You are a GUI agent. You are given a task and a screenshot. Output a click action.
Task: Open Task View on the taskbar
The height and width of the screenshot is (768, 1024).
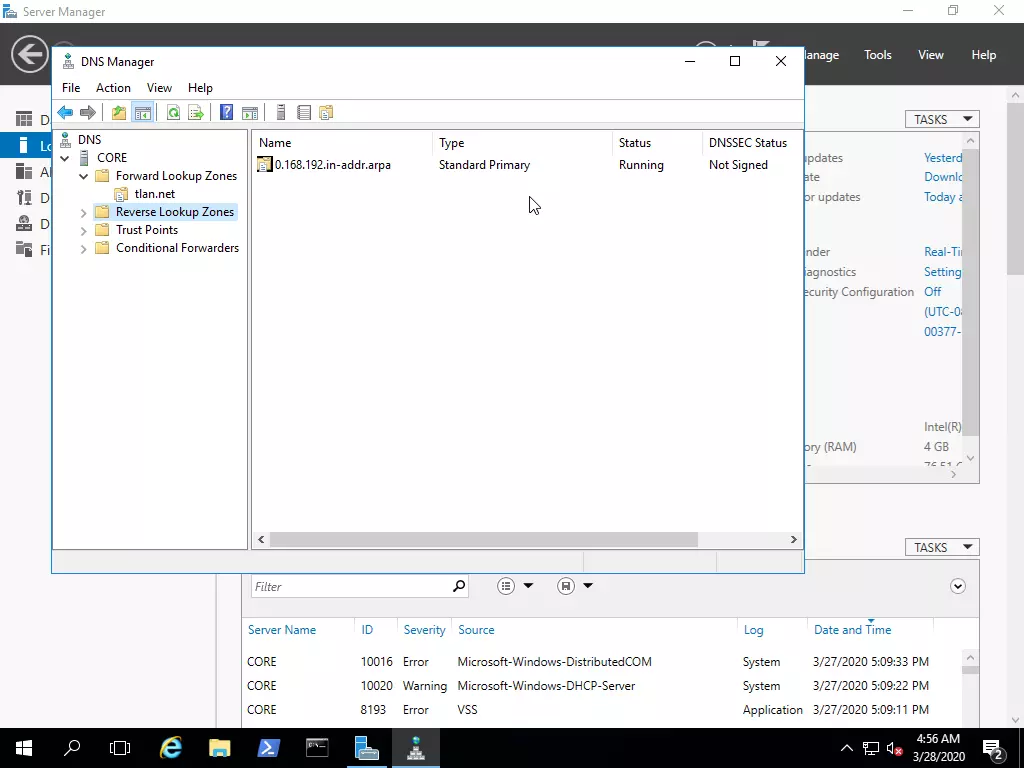tap(120, 748)
